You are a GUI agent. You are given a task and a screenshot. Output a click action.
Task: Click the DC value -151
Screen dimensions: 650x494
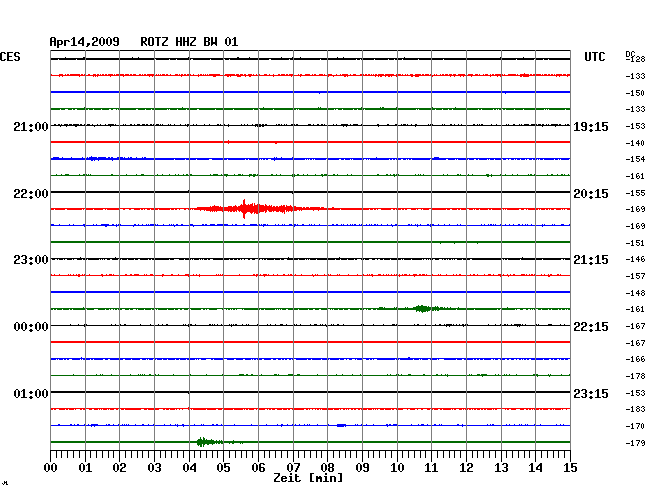coord(635,243)
